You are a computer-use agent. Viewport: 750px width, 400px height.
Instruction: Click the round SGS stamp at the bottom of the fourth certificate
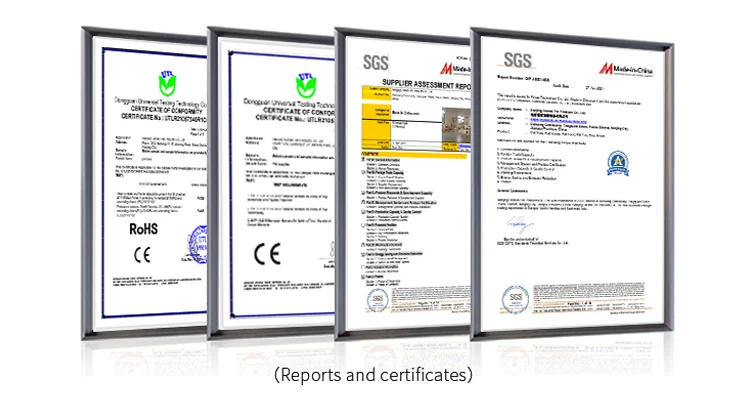(515, 300)
